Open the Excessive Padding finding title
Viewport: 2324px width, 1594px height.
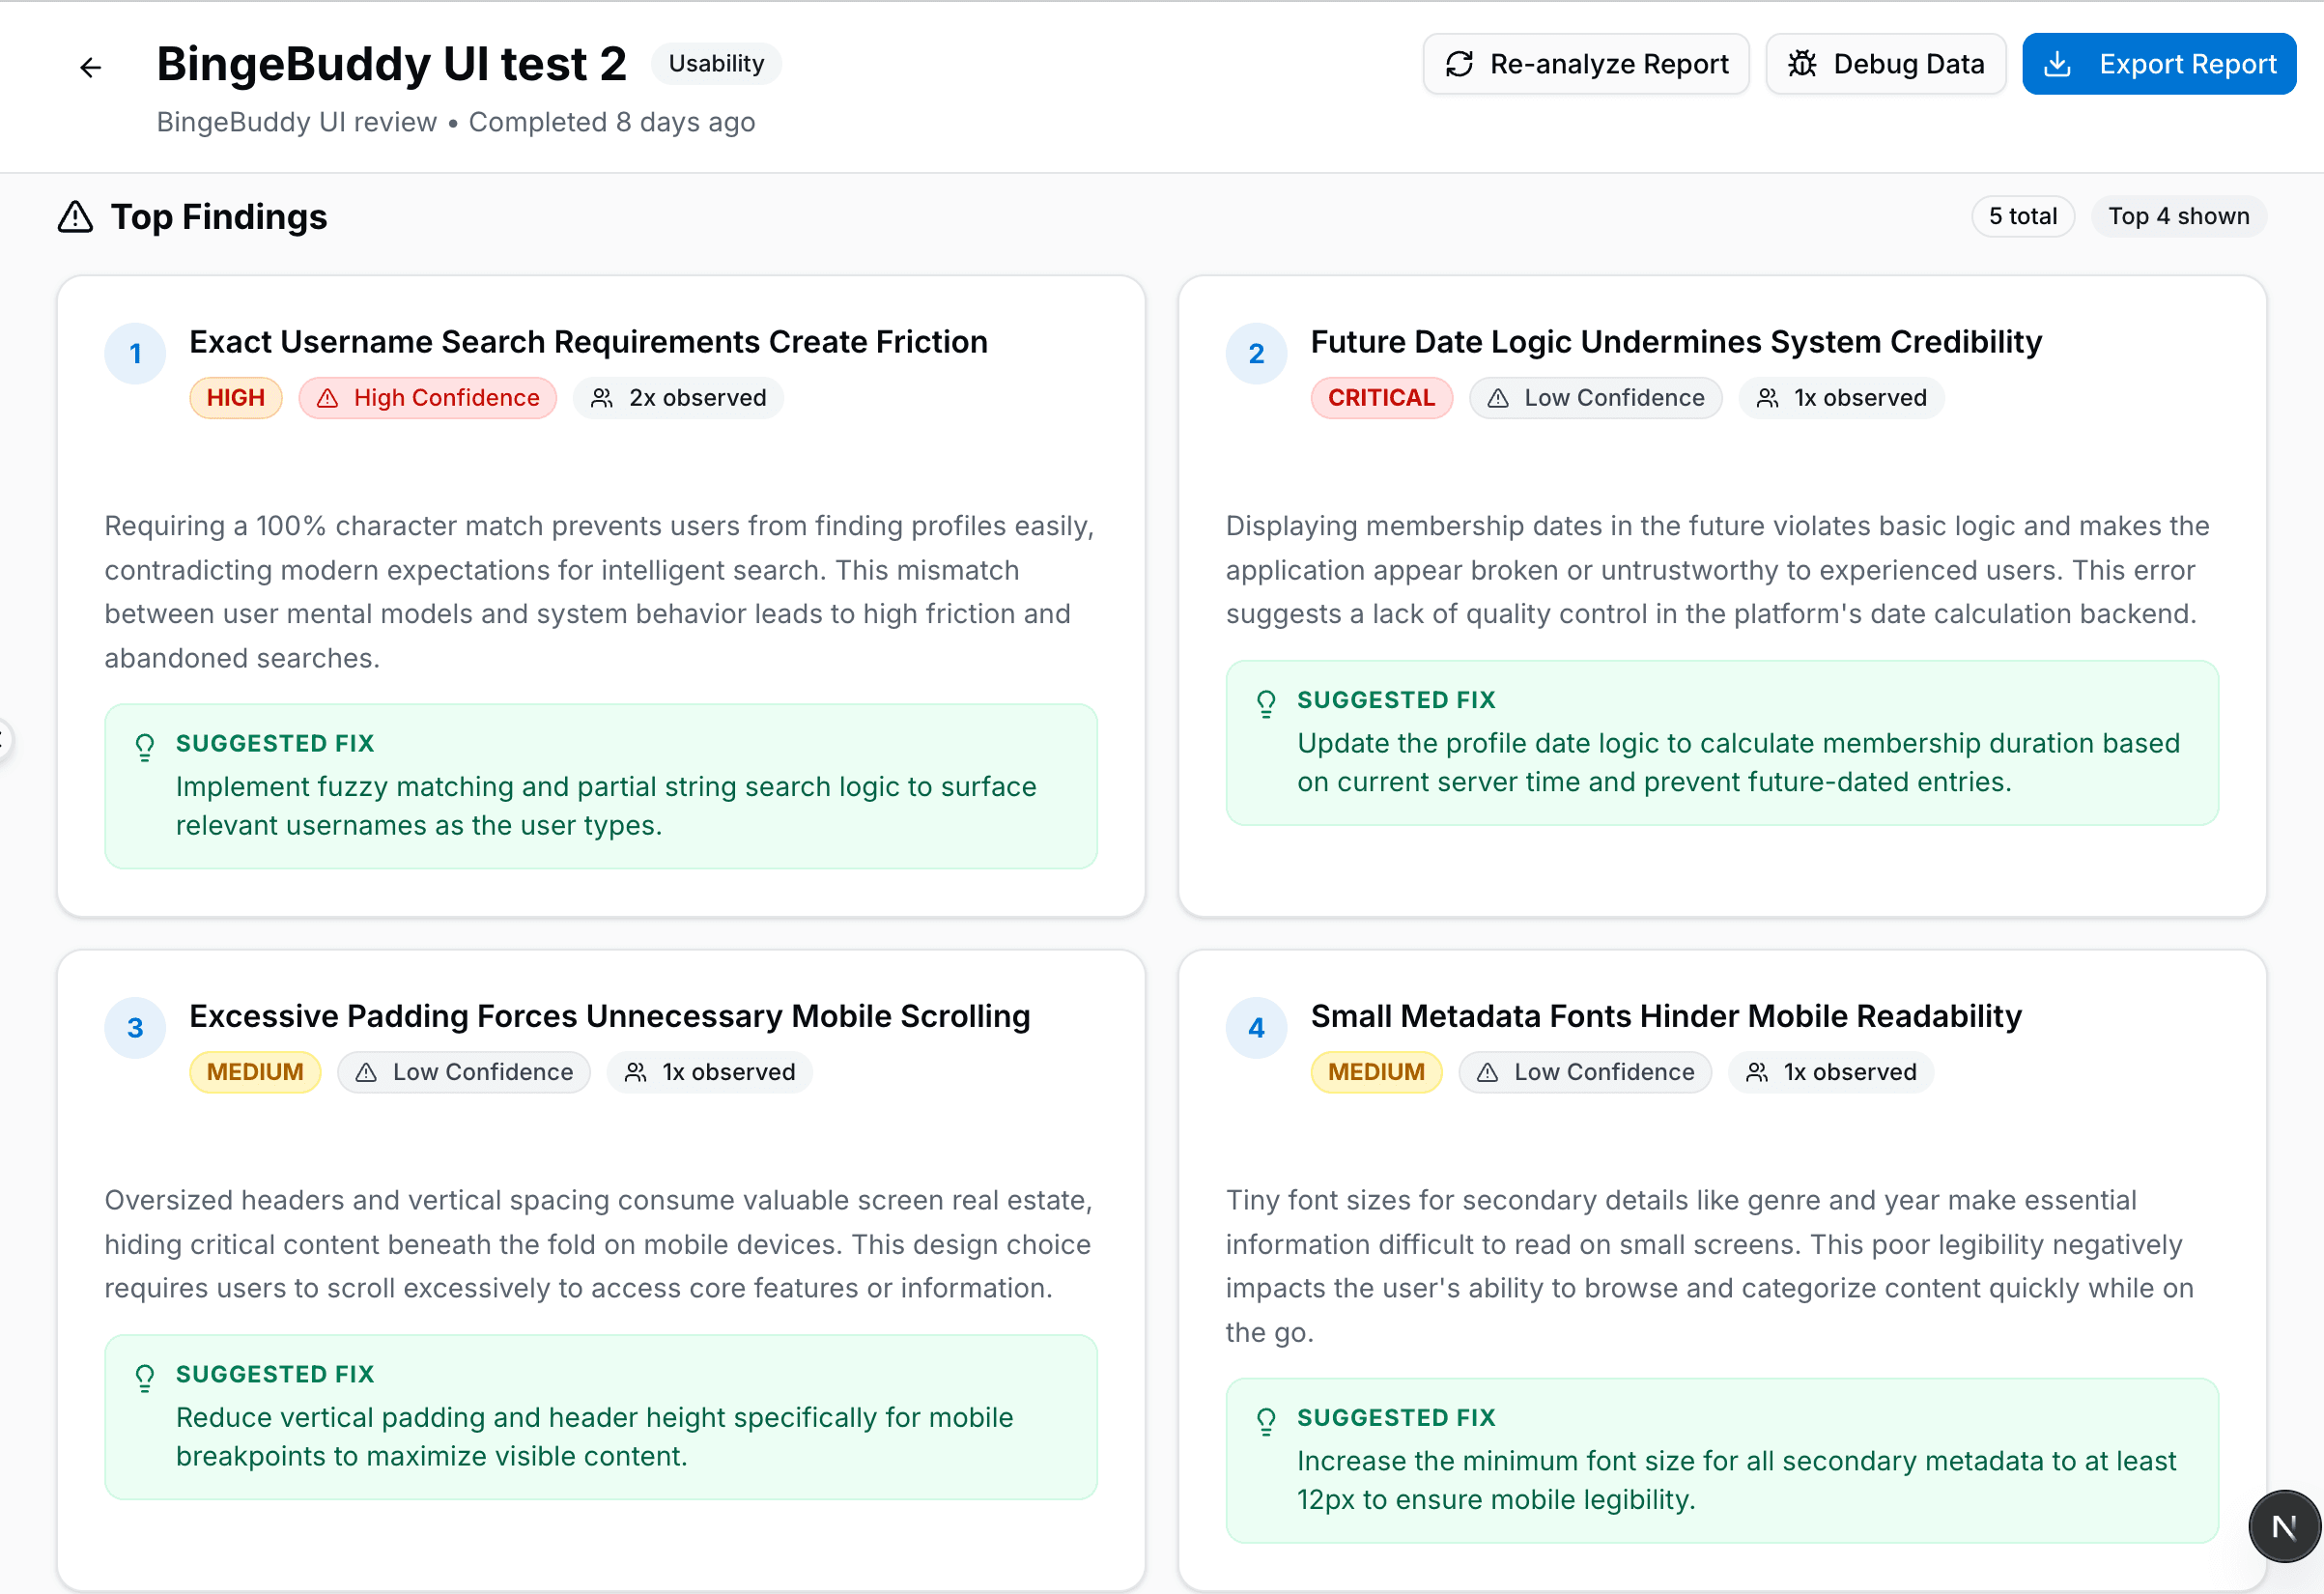pos(609,1016)
